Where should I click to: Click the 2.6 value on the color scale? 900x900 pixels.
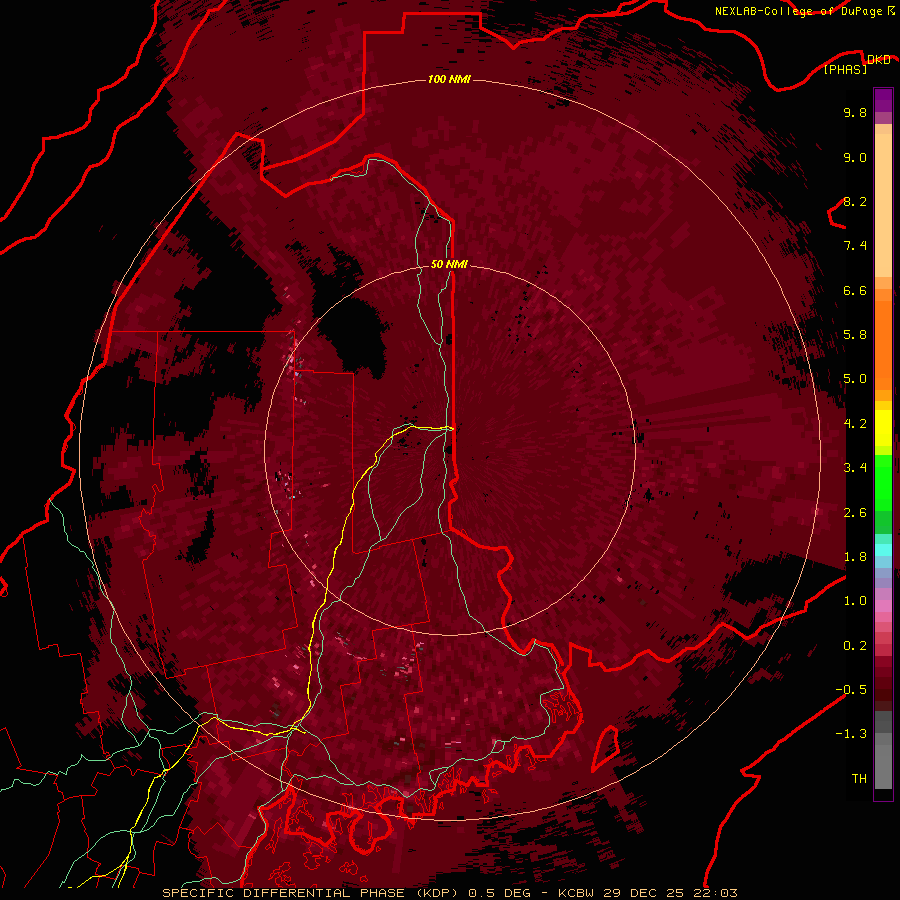[x=855, y=512]
